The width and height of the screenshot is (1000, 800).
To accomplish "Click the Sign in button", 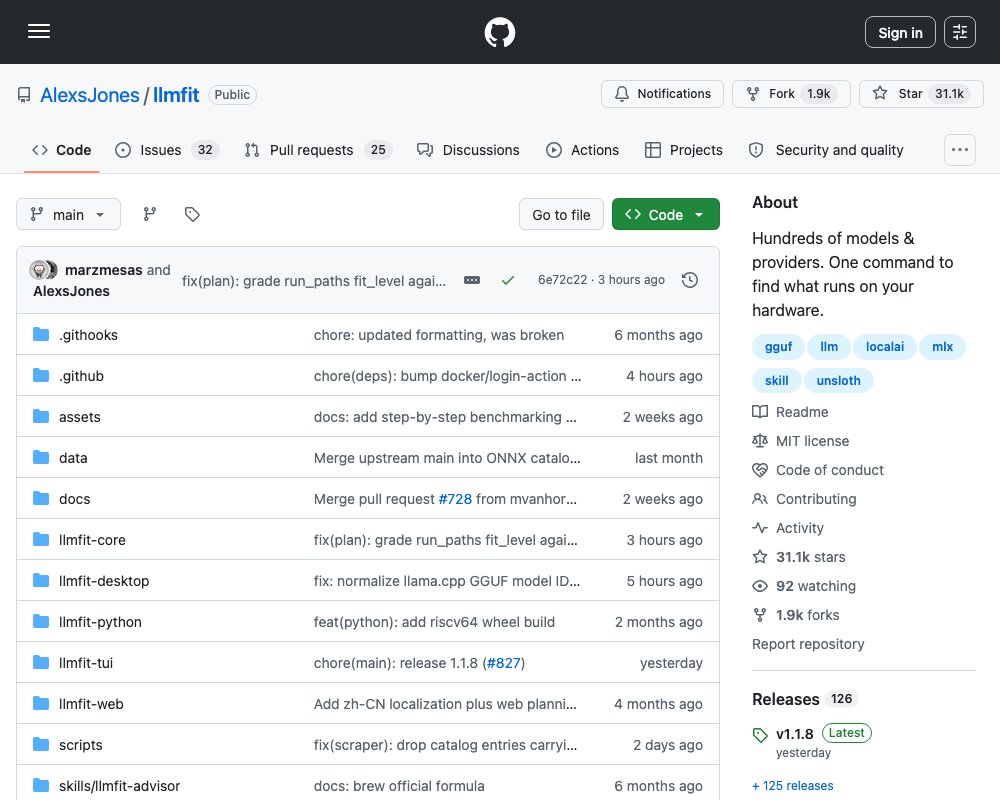I will point(900,32).
